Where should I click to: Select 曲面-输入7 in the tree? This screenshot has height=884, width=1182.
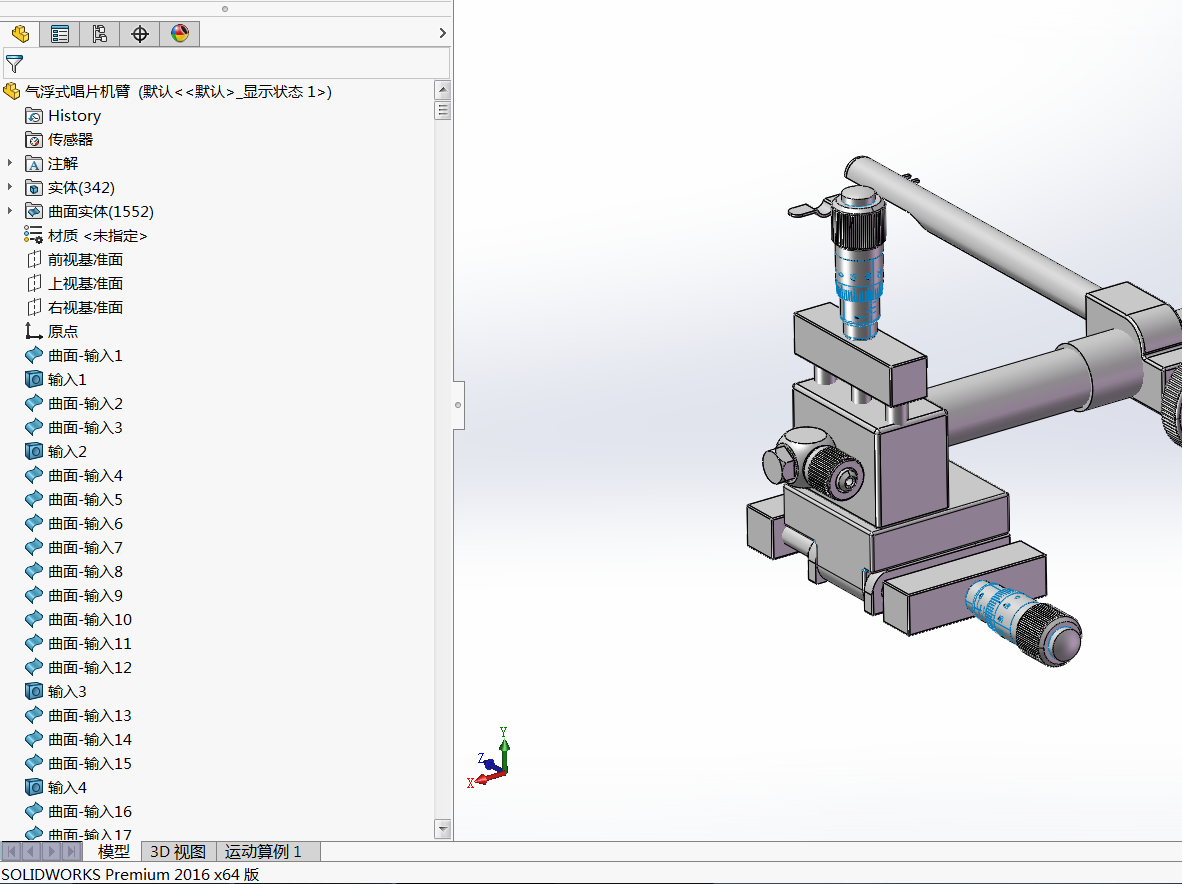point(85,548)
